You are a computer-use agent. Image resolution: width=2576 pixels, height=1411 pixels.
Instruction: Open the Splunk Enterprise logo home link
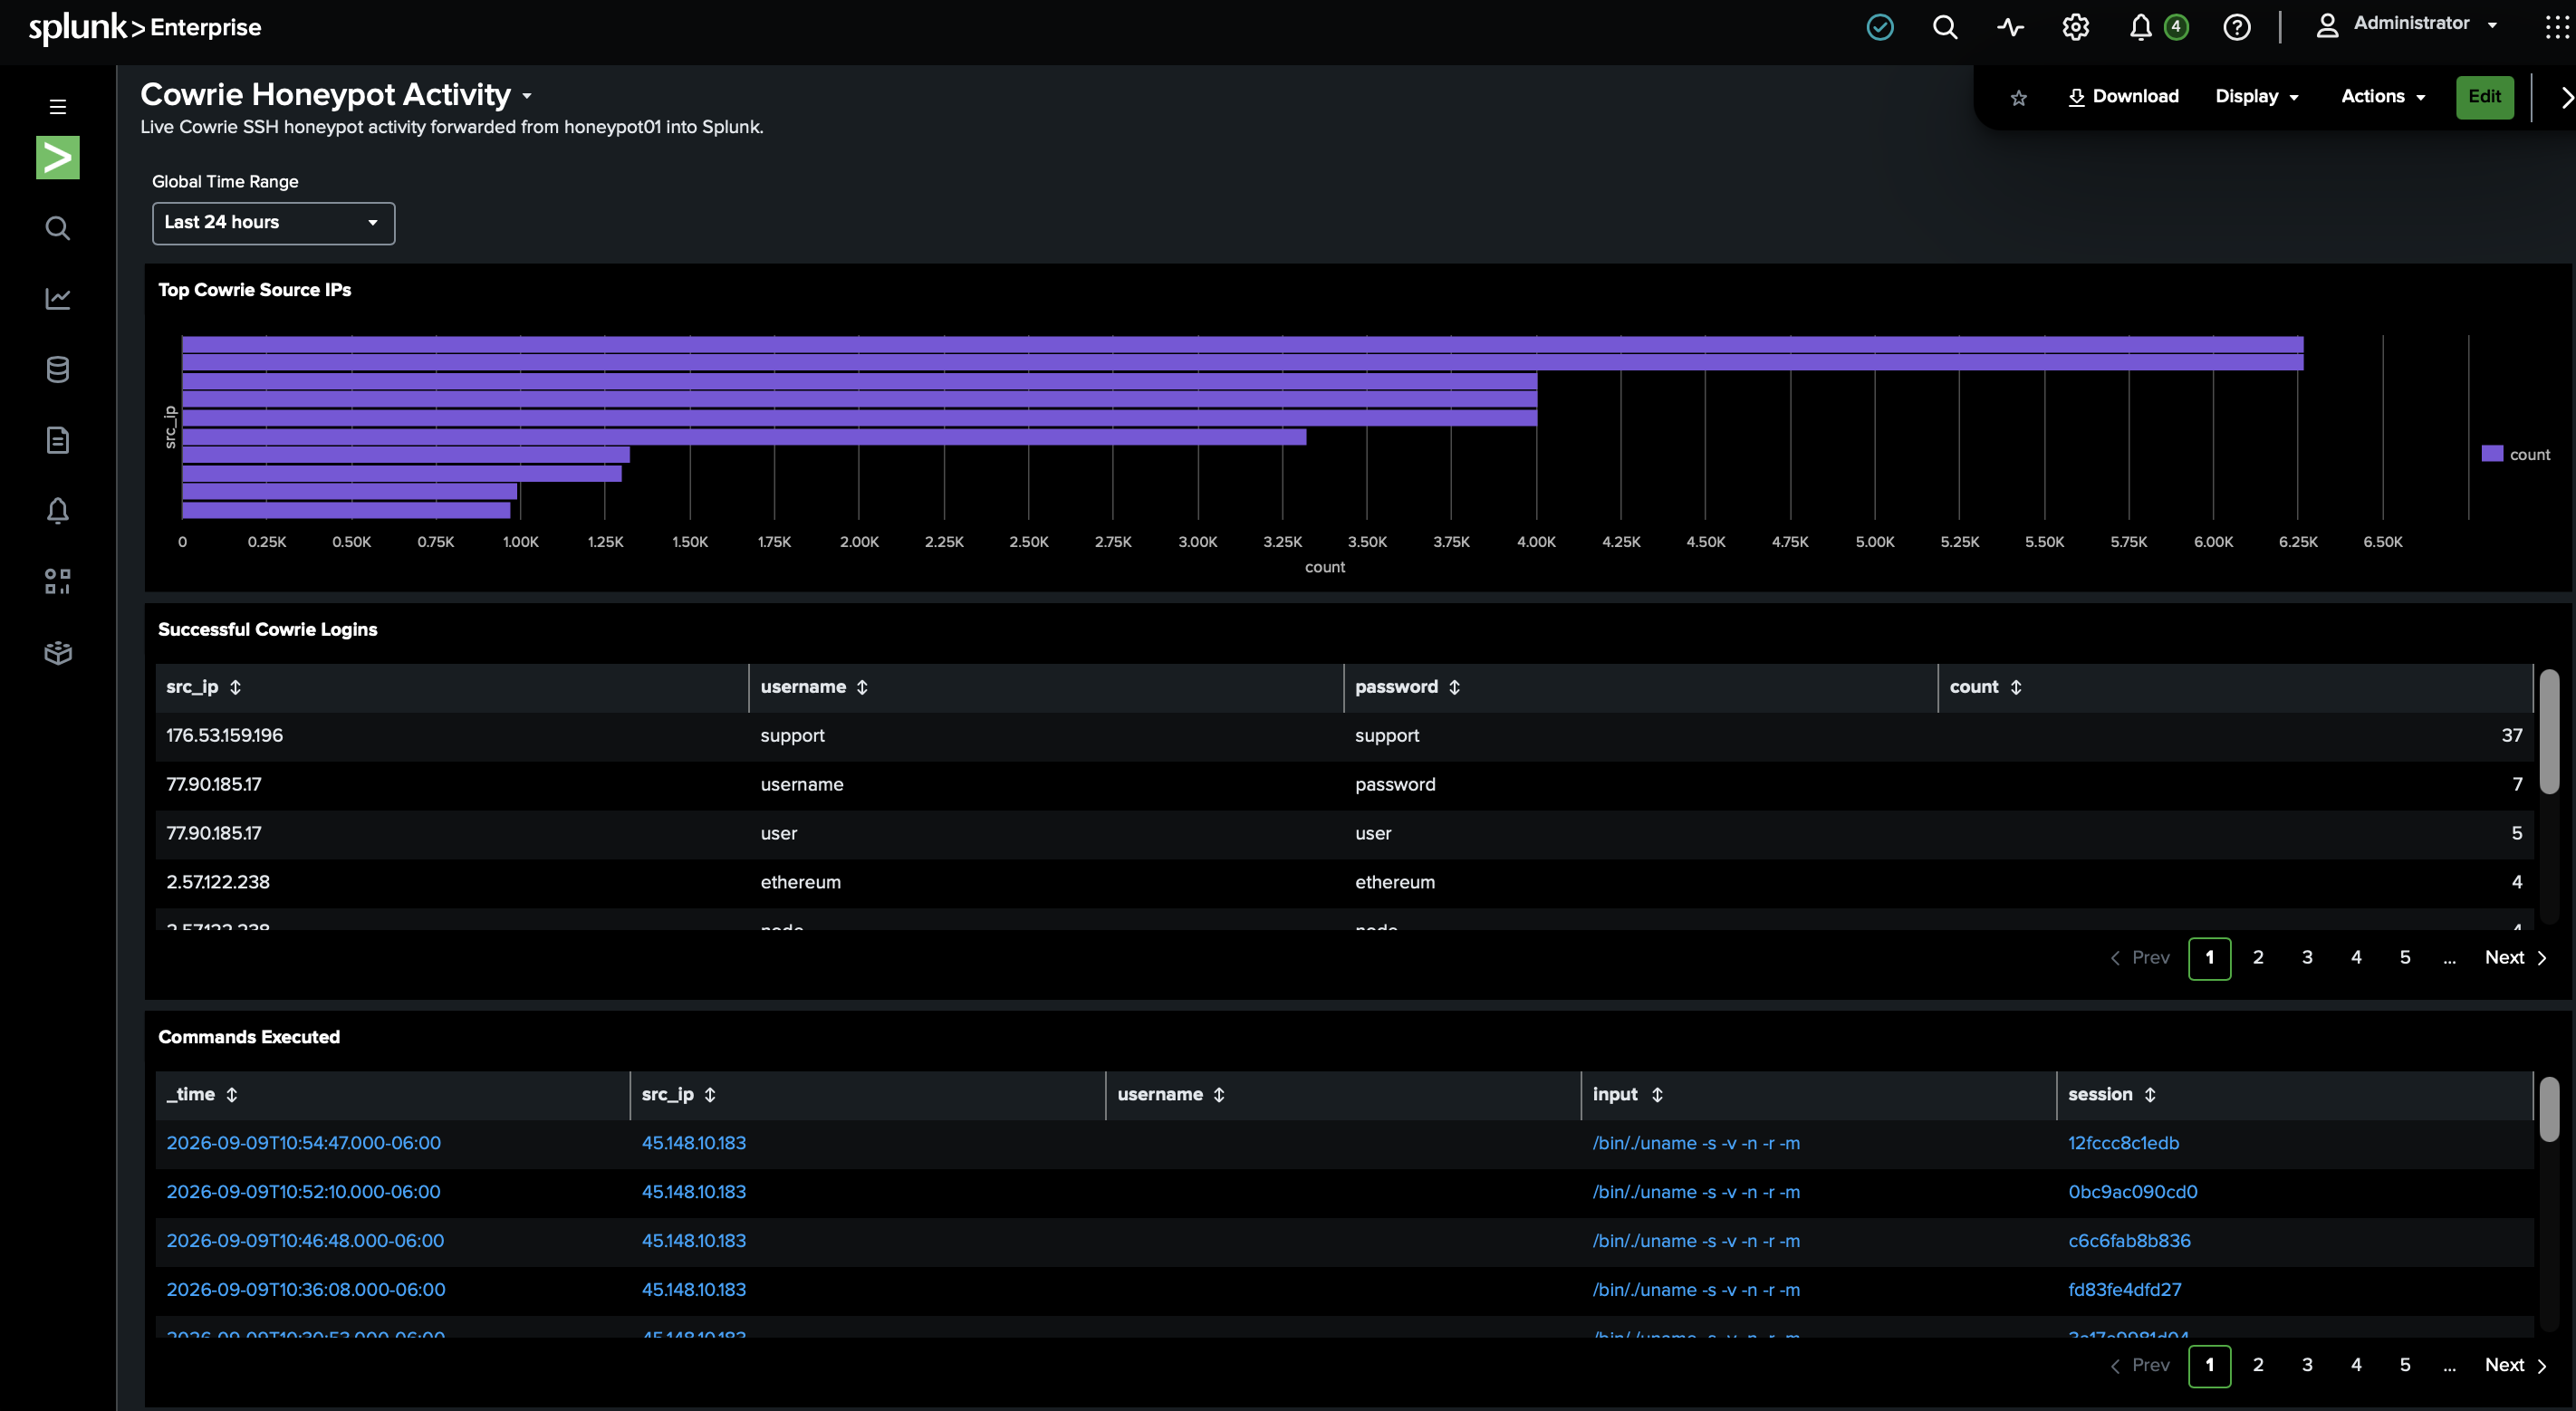[145, 28]
